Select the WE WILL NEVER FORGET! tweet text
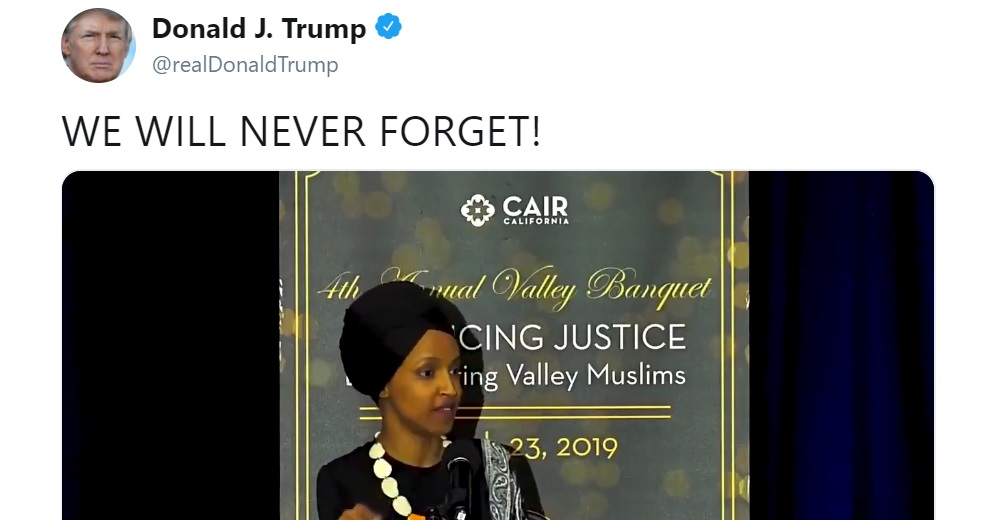 point(301,132)
